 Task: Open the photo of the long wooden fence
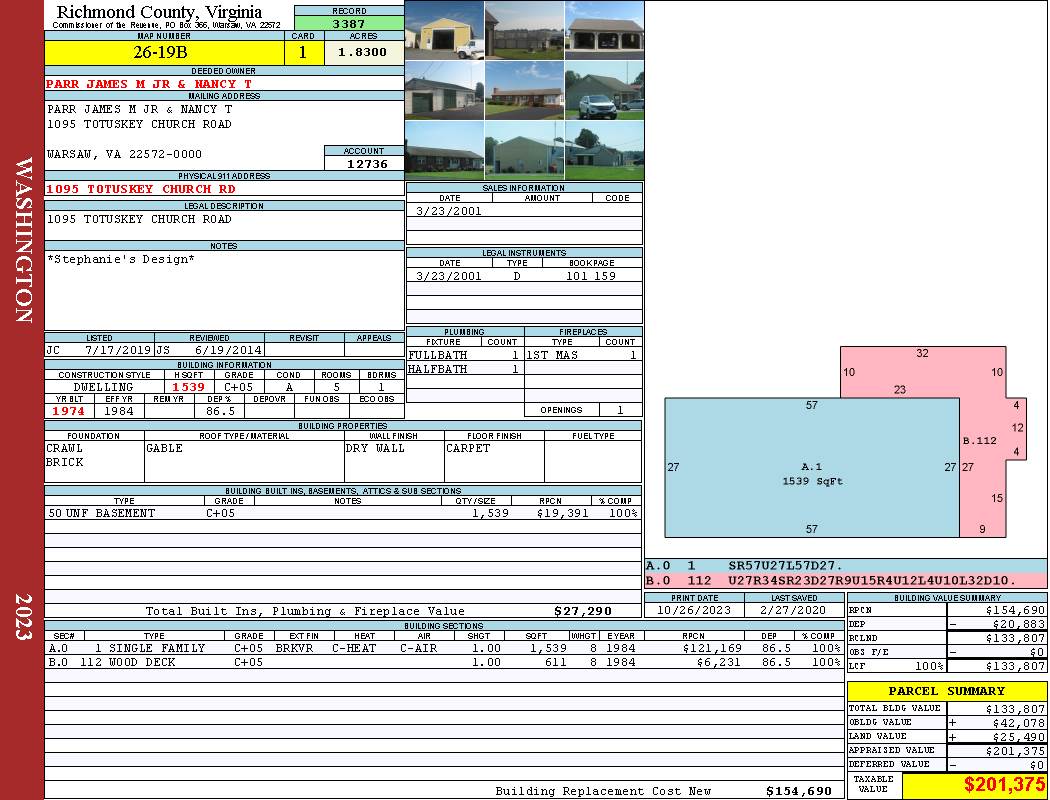(x=524, y=30)
